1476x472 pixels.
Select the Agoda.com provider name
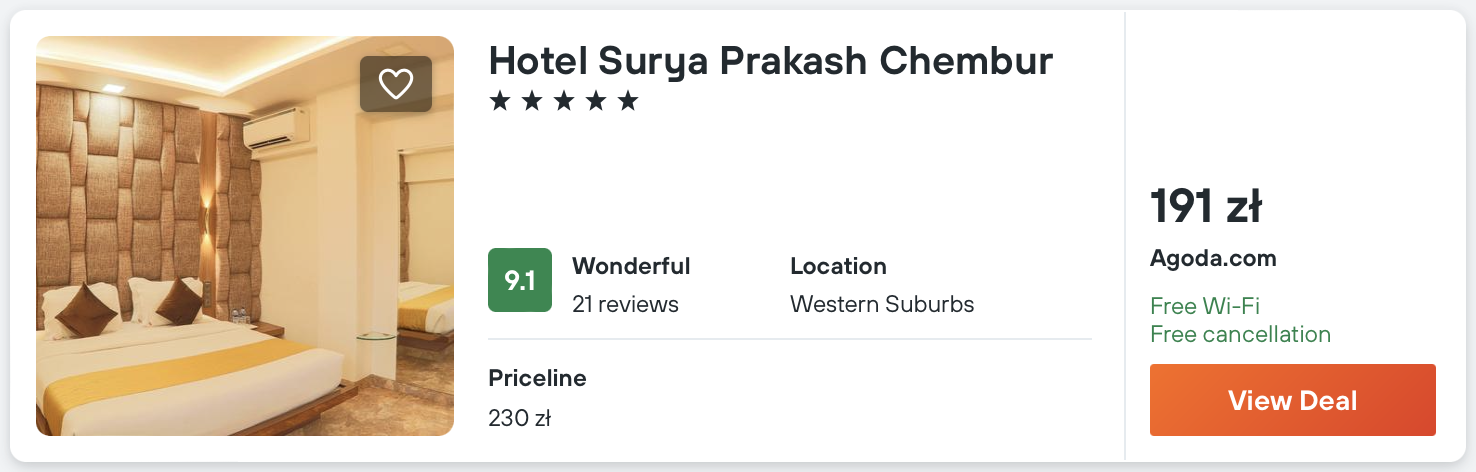coord(1213,258)
